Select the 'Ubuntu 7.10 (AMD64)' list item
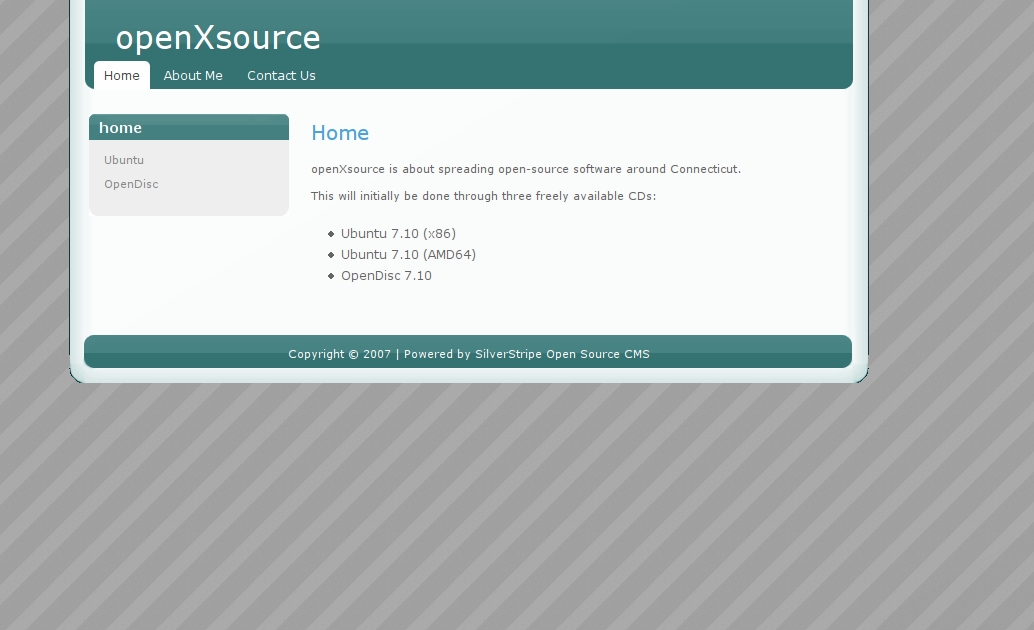This screenshot has height=630, width=1034. tap(408, 255)
